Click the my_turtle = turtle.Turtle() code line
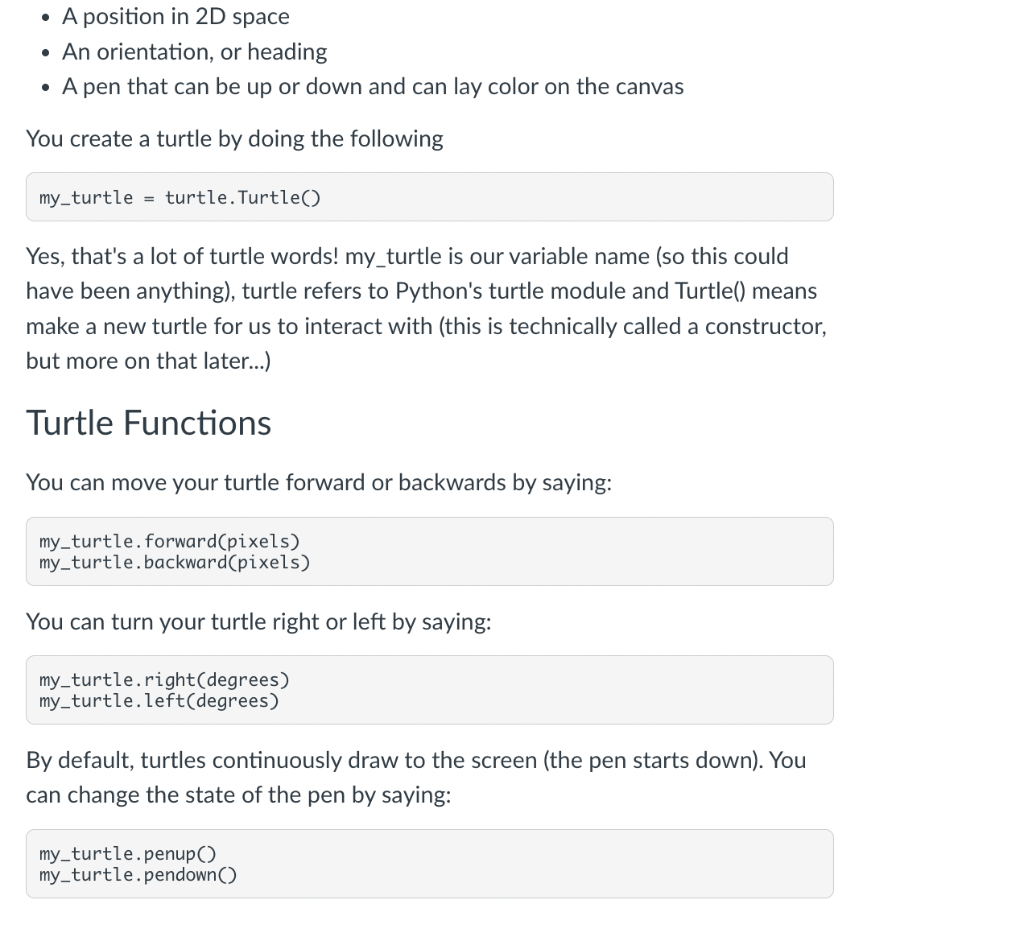 click(179, 198)
